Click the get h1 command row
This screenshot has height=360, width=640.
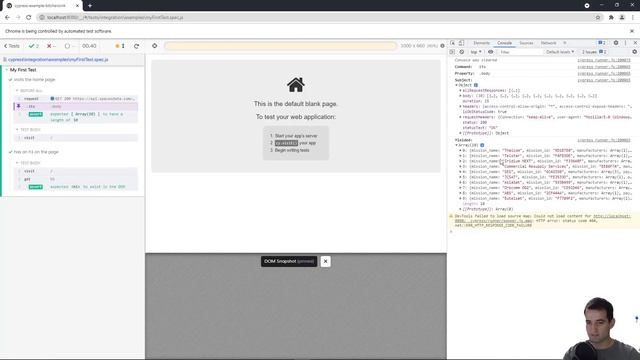pos(76,179)
